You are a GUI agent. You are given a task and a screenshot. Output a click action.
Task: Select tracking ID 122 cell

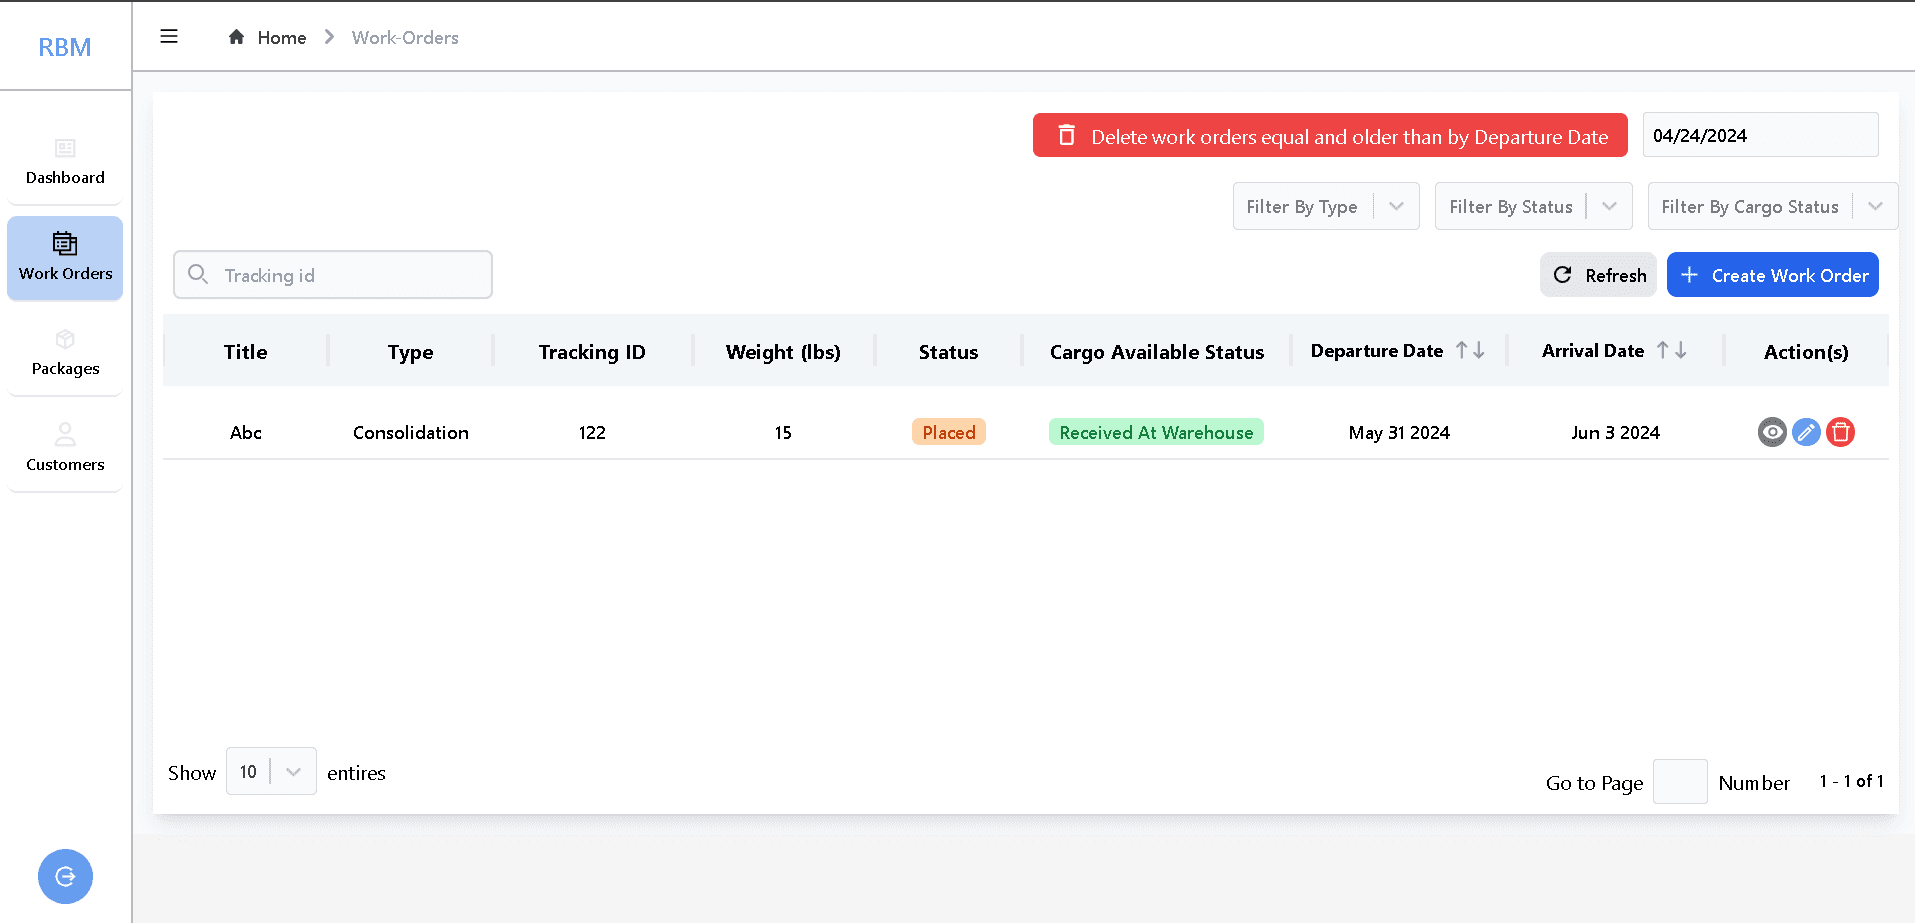click(592, 432)
